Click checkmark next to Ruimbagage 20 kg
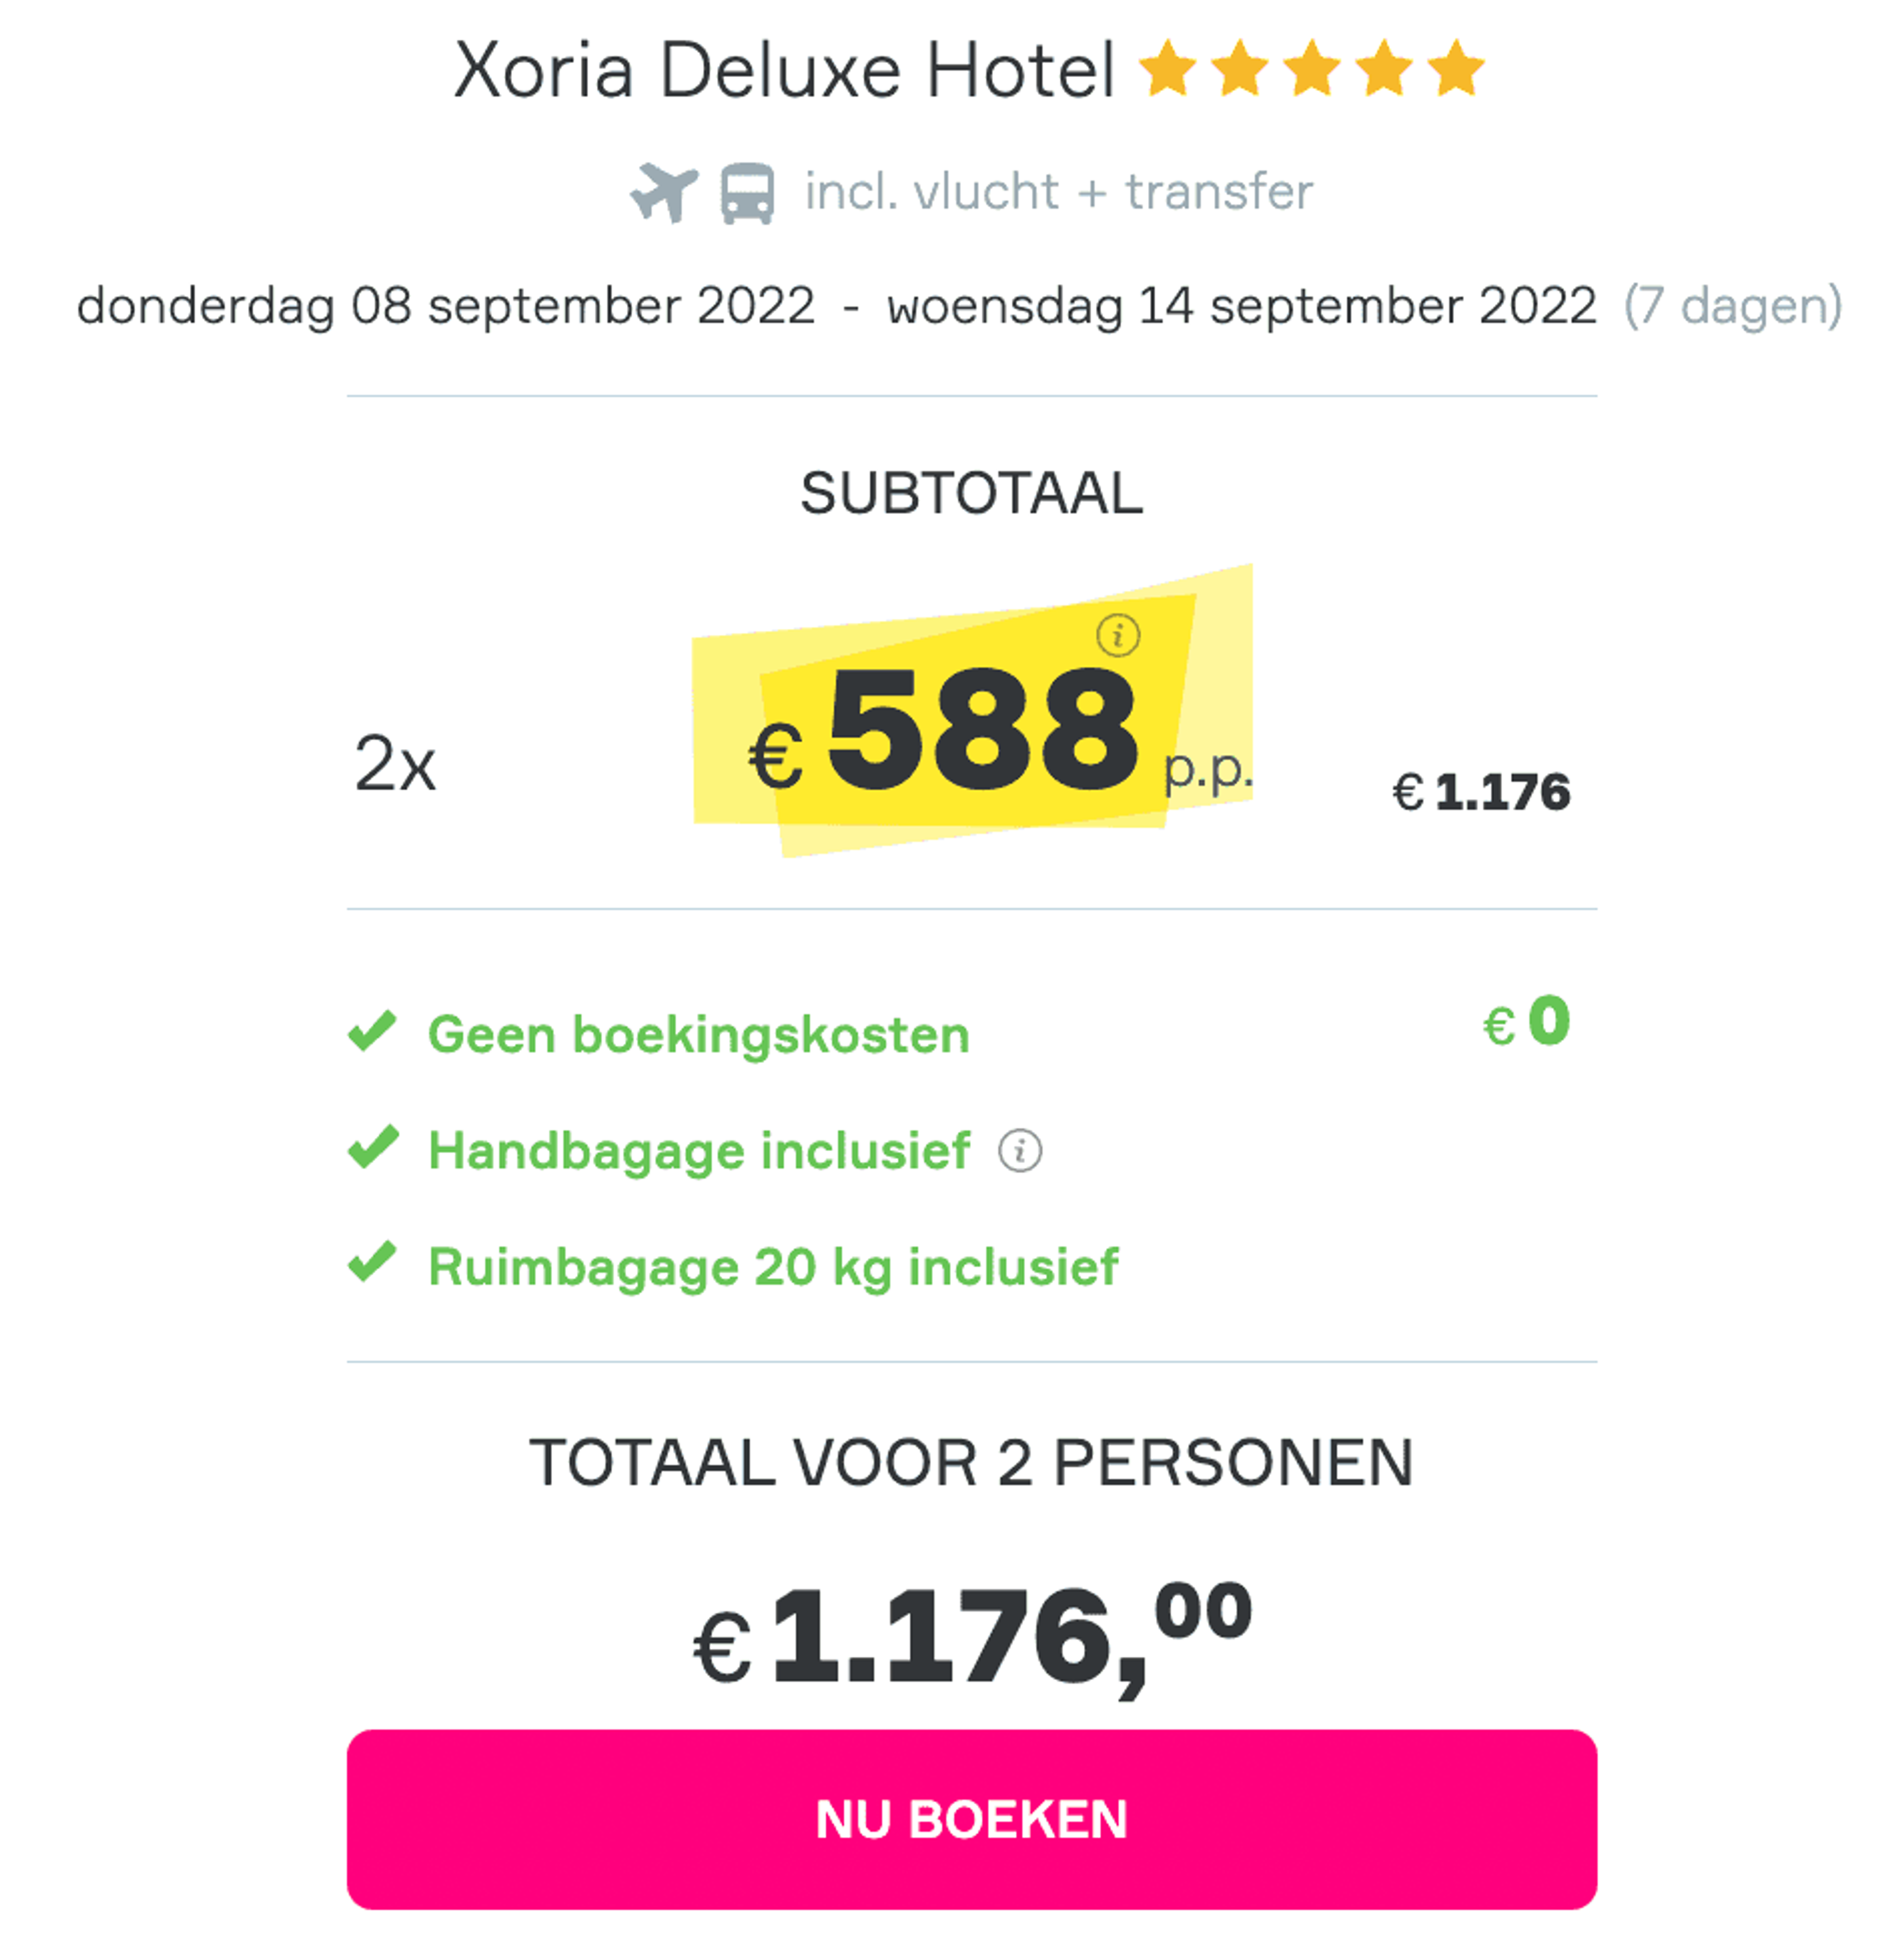 (372, 1262)
